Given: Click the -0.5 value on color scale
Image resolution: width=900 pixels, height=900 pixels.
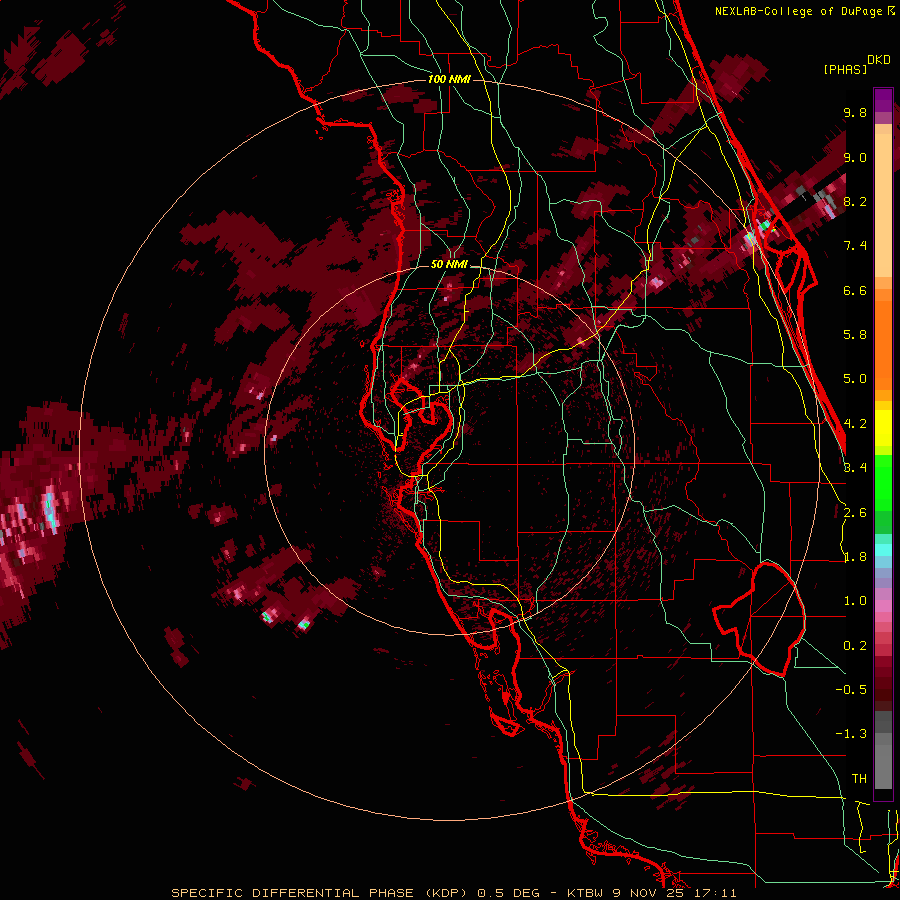Looking at the screenshot, I should coord(851,690).
